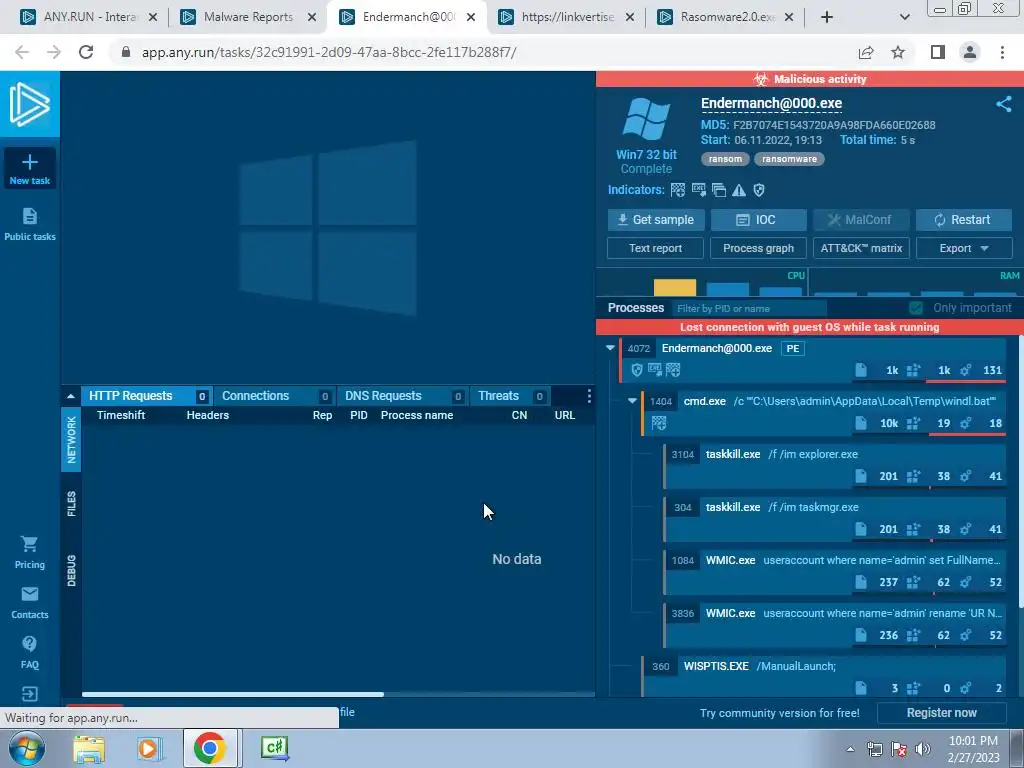Click the ransomware tag
The height and width of the screenshot is (768, 1024).
click(789, 159)
